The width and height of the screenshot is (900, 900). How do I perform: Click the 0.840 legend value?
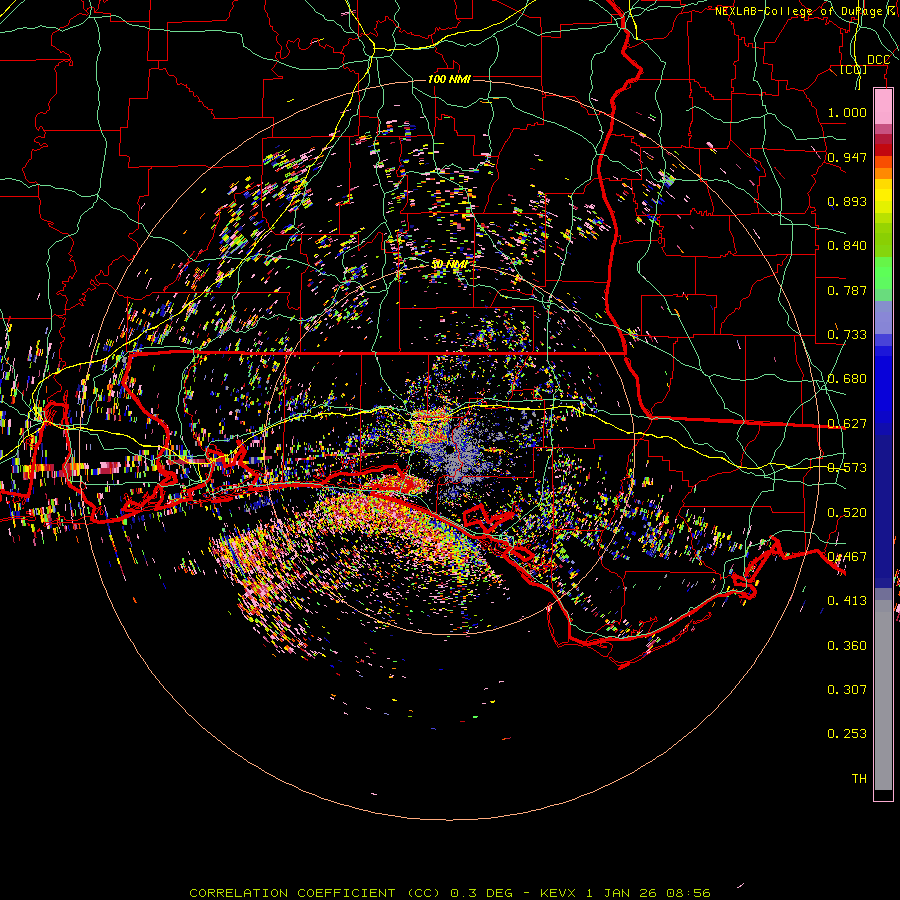coord(847,246)
